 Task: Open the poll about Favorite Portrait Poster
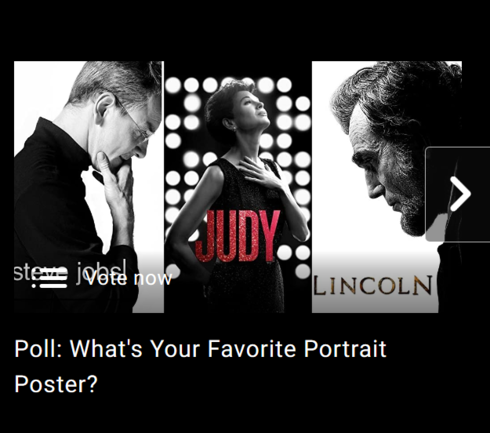(200, 366)
